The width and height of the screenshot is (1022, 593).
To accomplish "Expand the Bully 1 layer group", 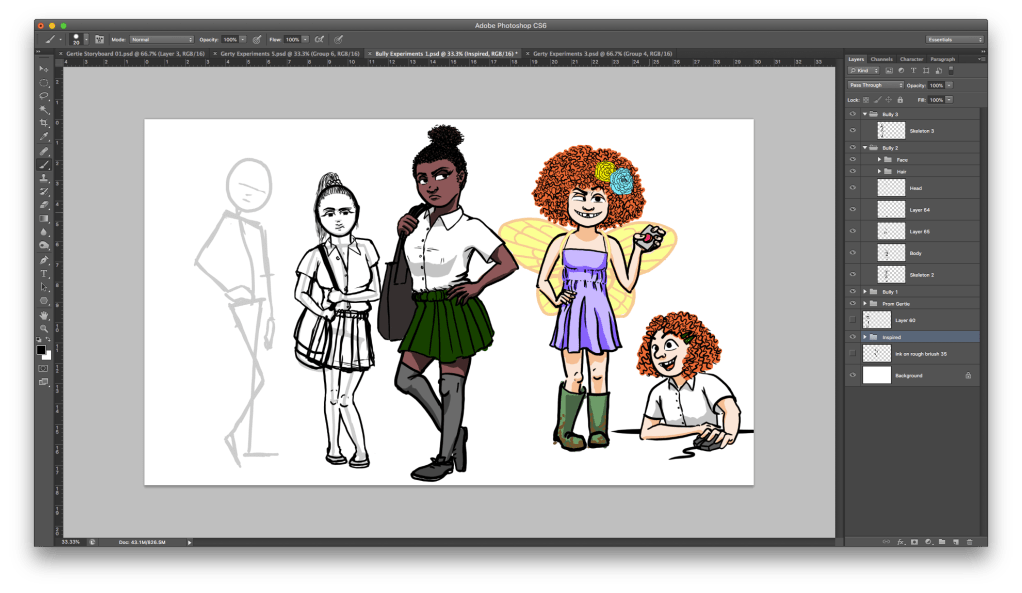I will [864, 291].
